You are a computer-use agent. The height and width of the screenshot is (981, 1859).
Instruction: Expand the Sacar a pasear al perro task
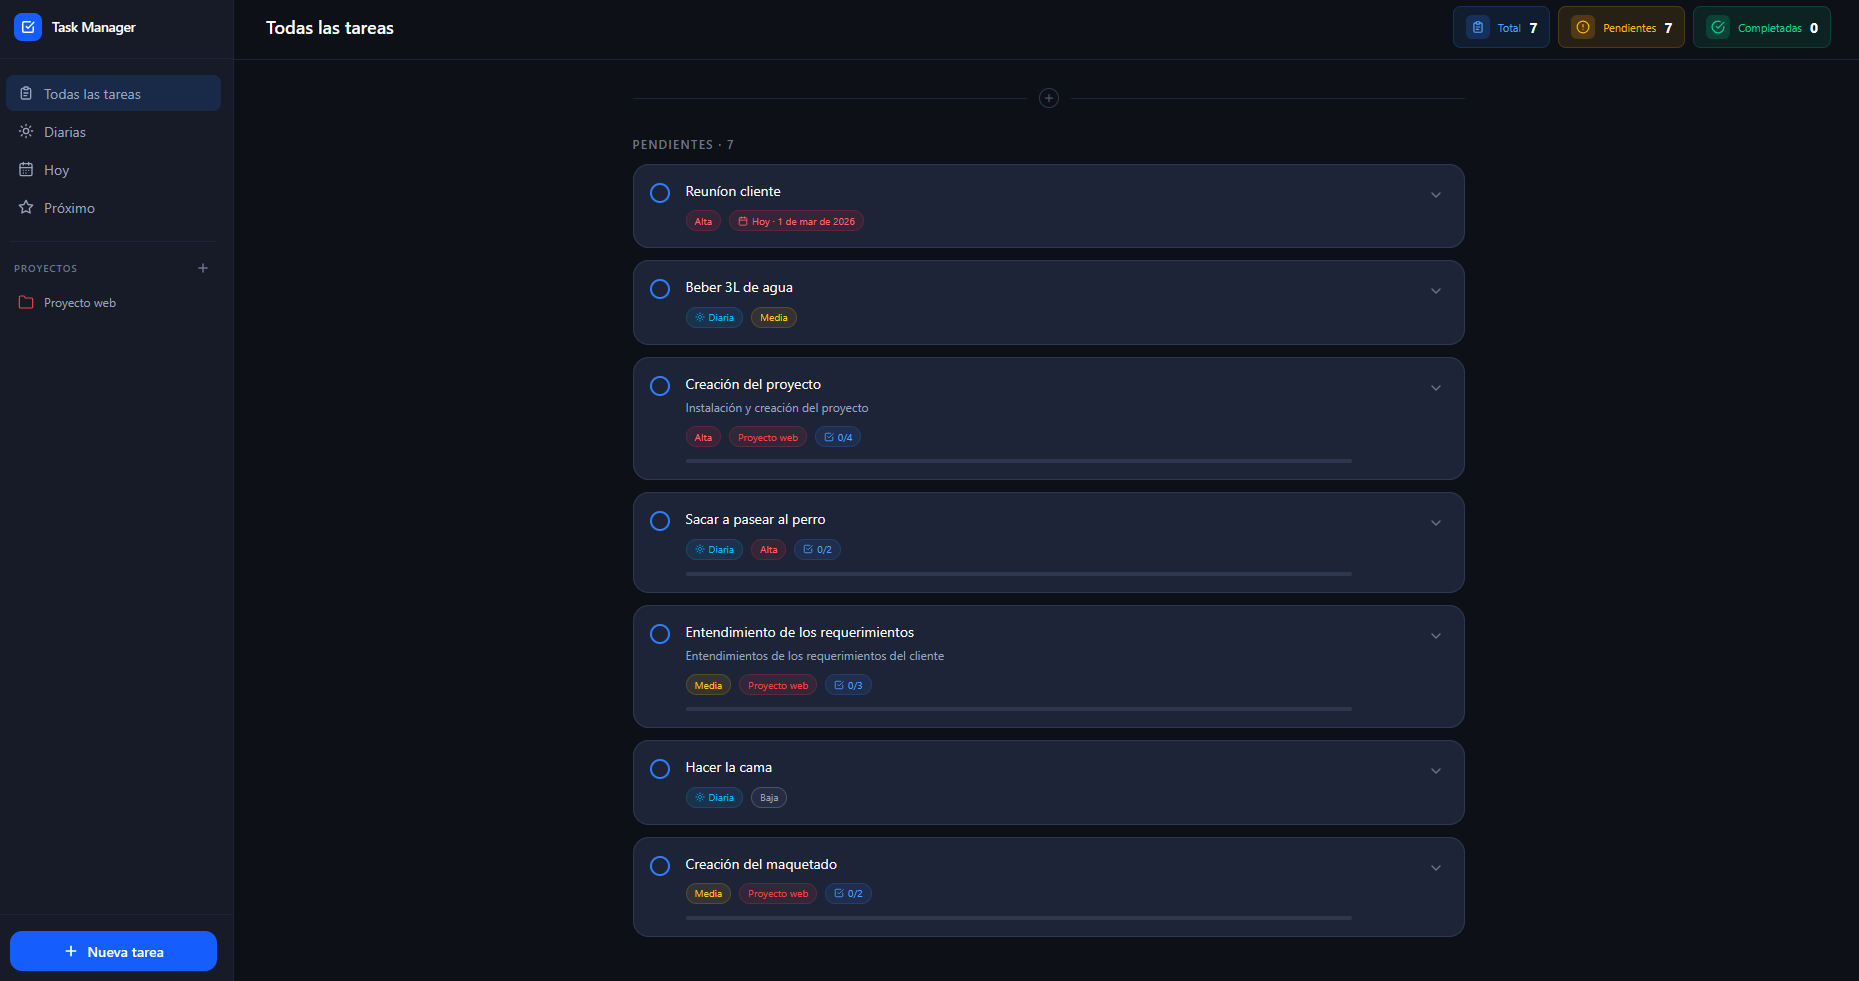tap(1436, 522)
